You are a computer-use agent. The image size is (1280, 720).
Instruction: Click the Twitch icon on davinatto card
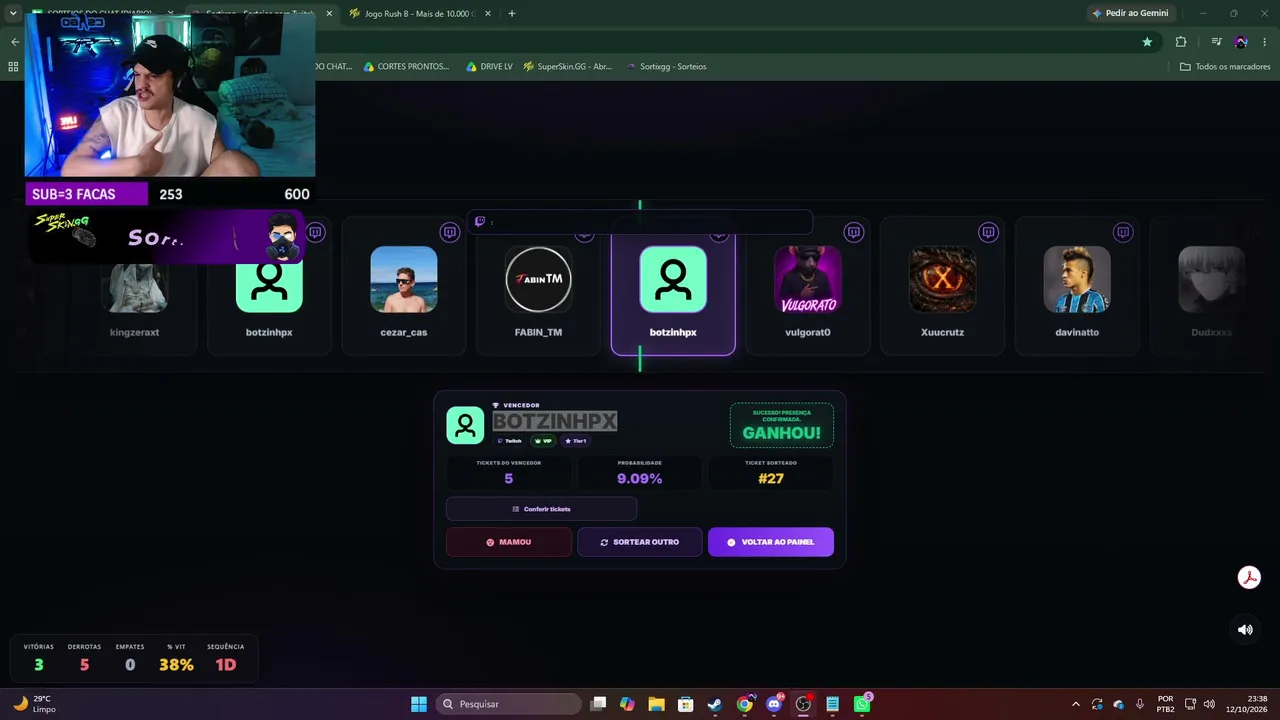point(1123,232)
